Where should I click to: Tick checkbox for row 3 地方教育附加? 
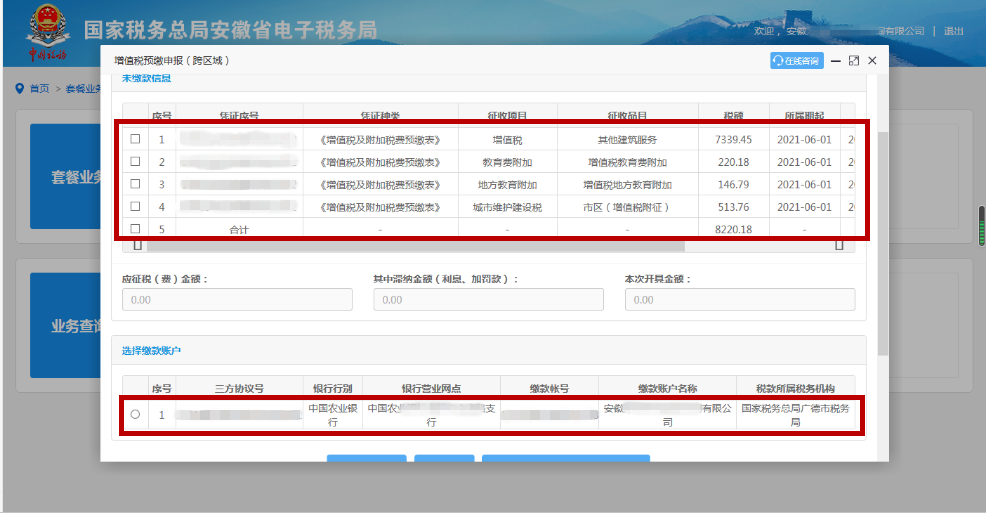point(135,184)
